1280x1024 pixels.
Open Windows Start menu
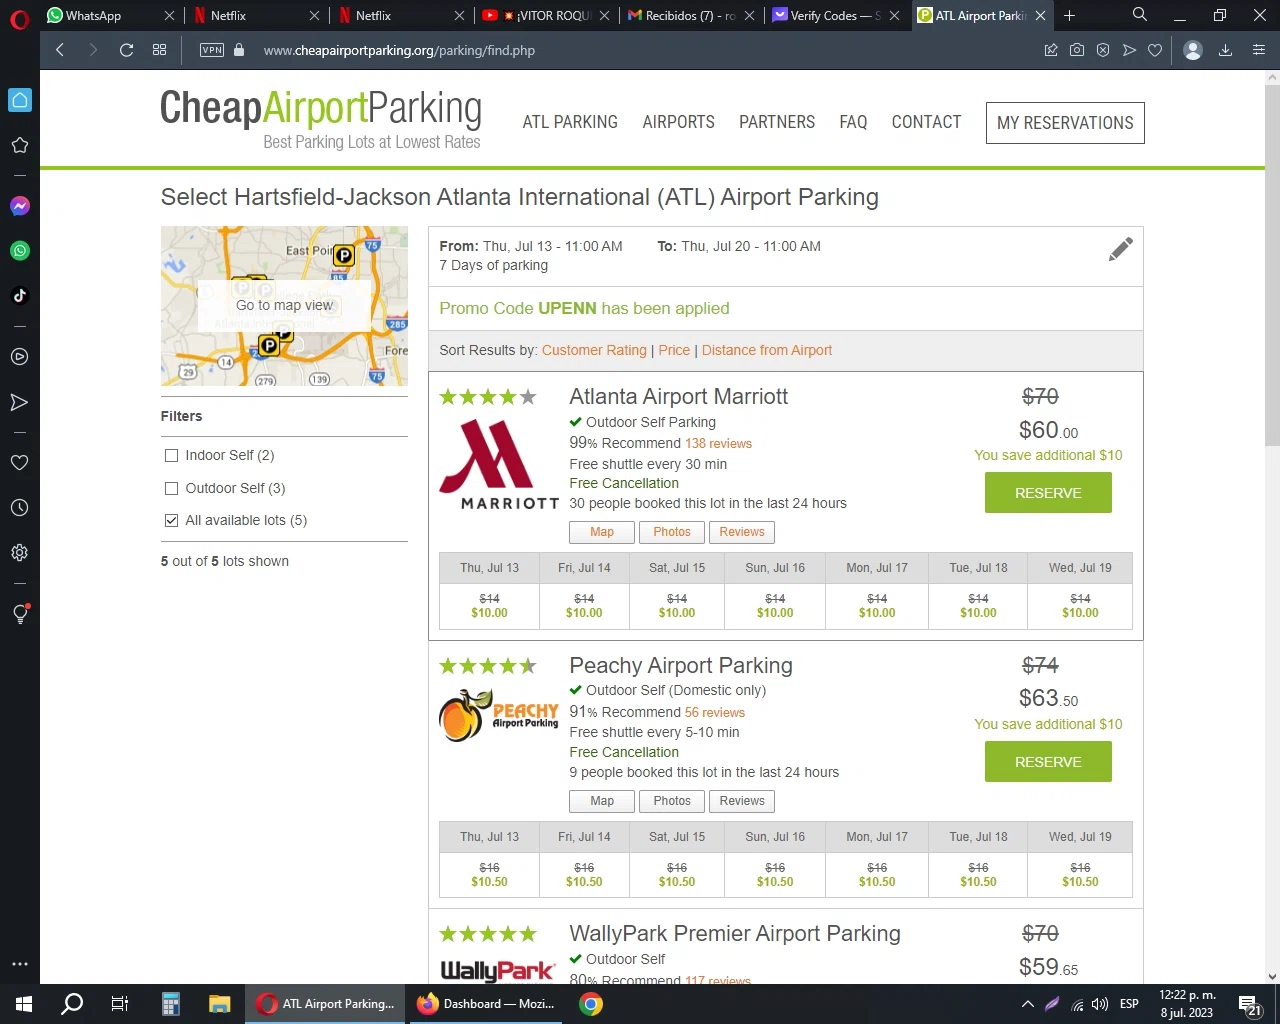tap(24, 1004)
